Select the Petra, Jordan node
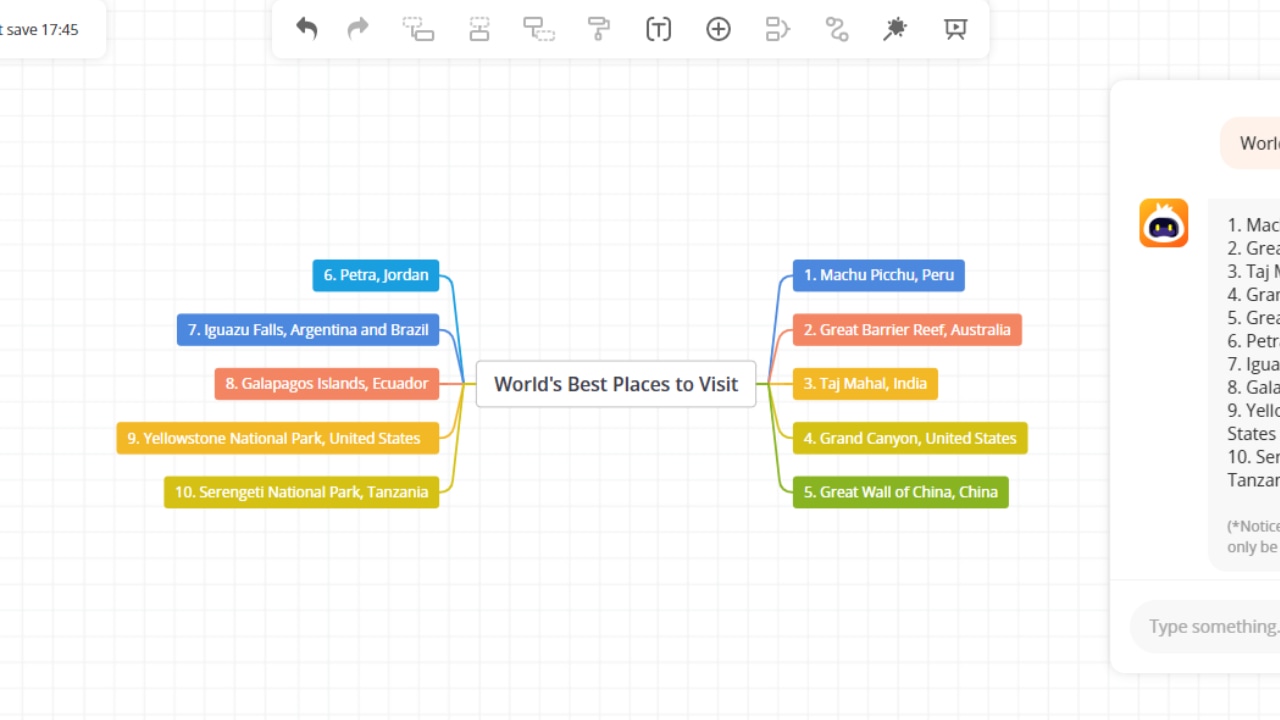Viewport: 1280px width, 720px height. point(376,275)
